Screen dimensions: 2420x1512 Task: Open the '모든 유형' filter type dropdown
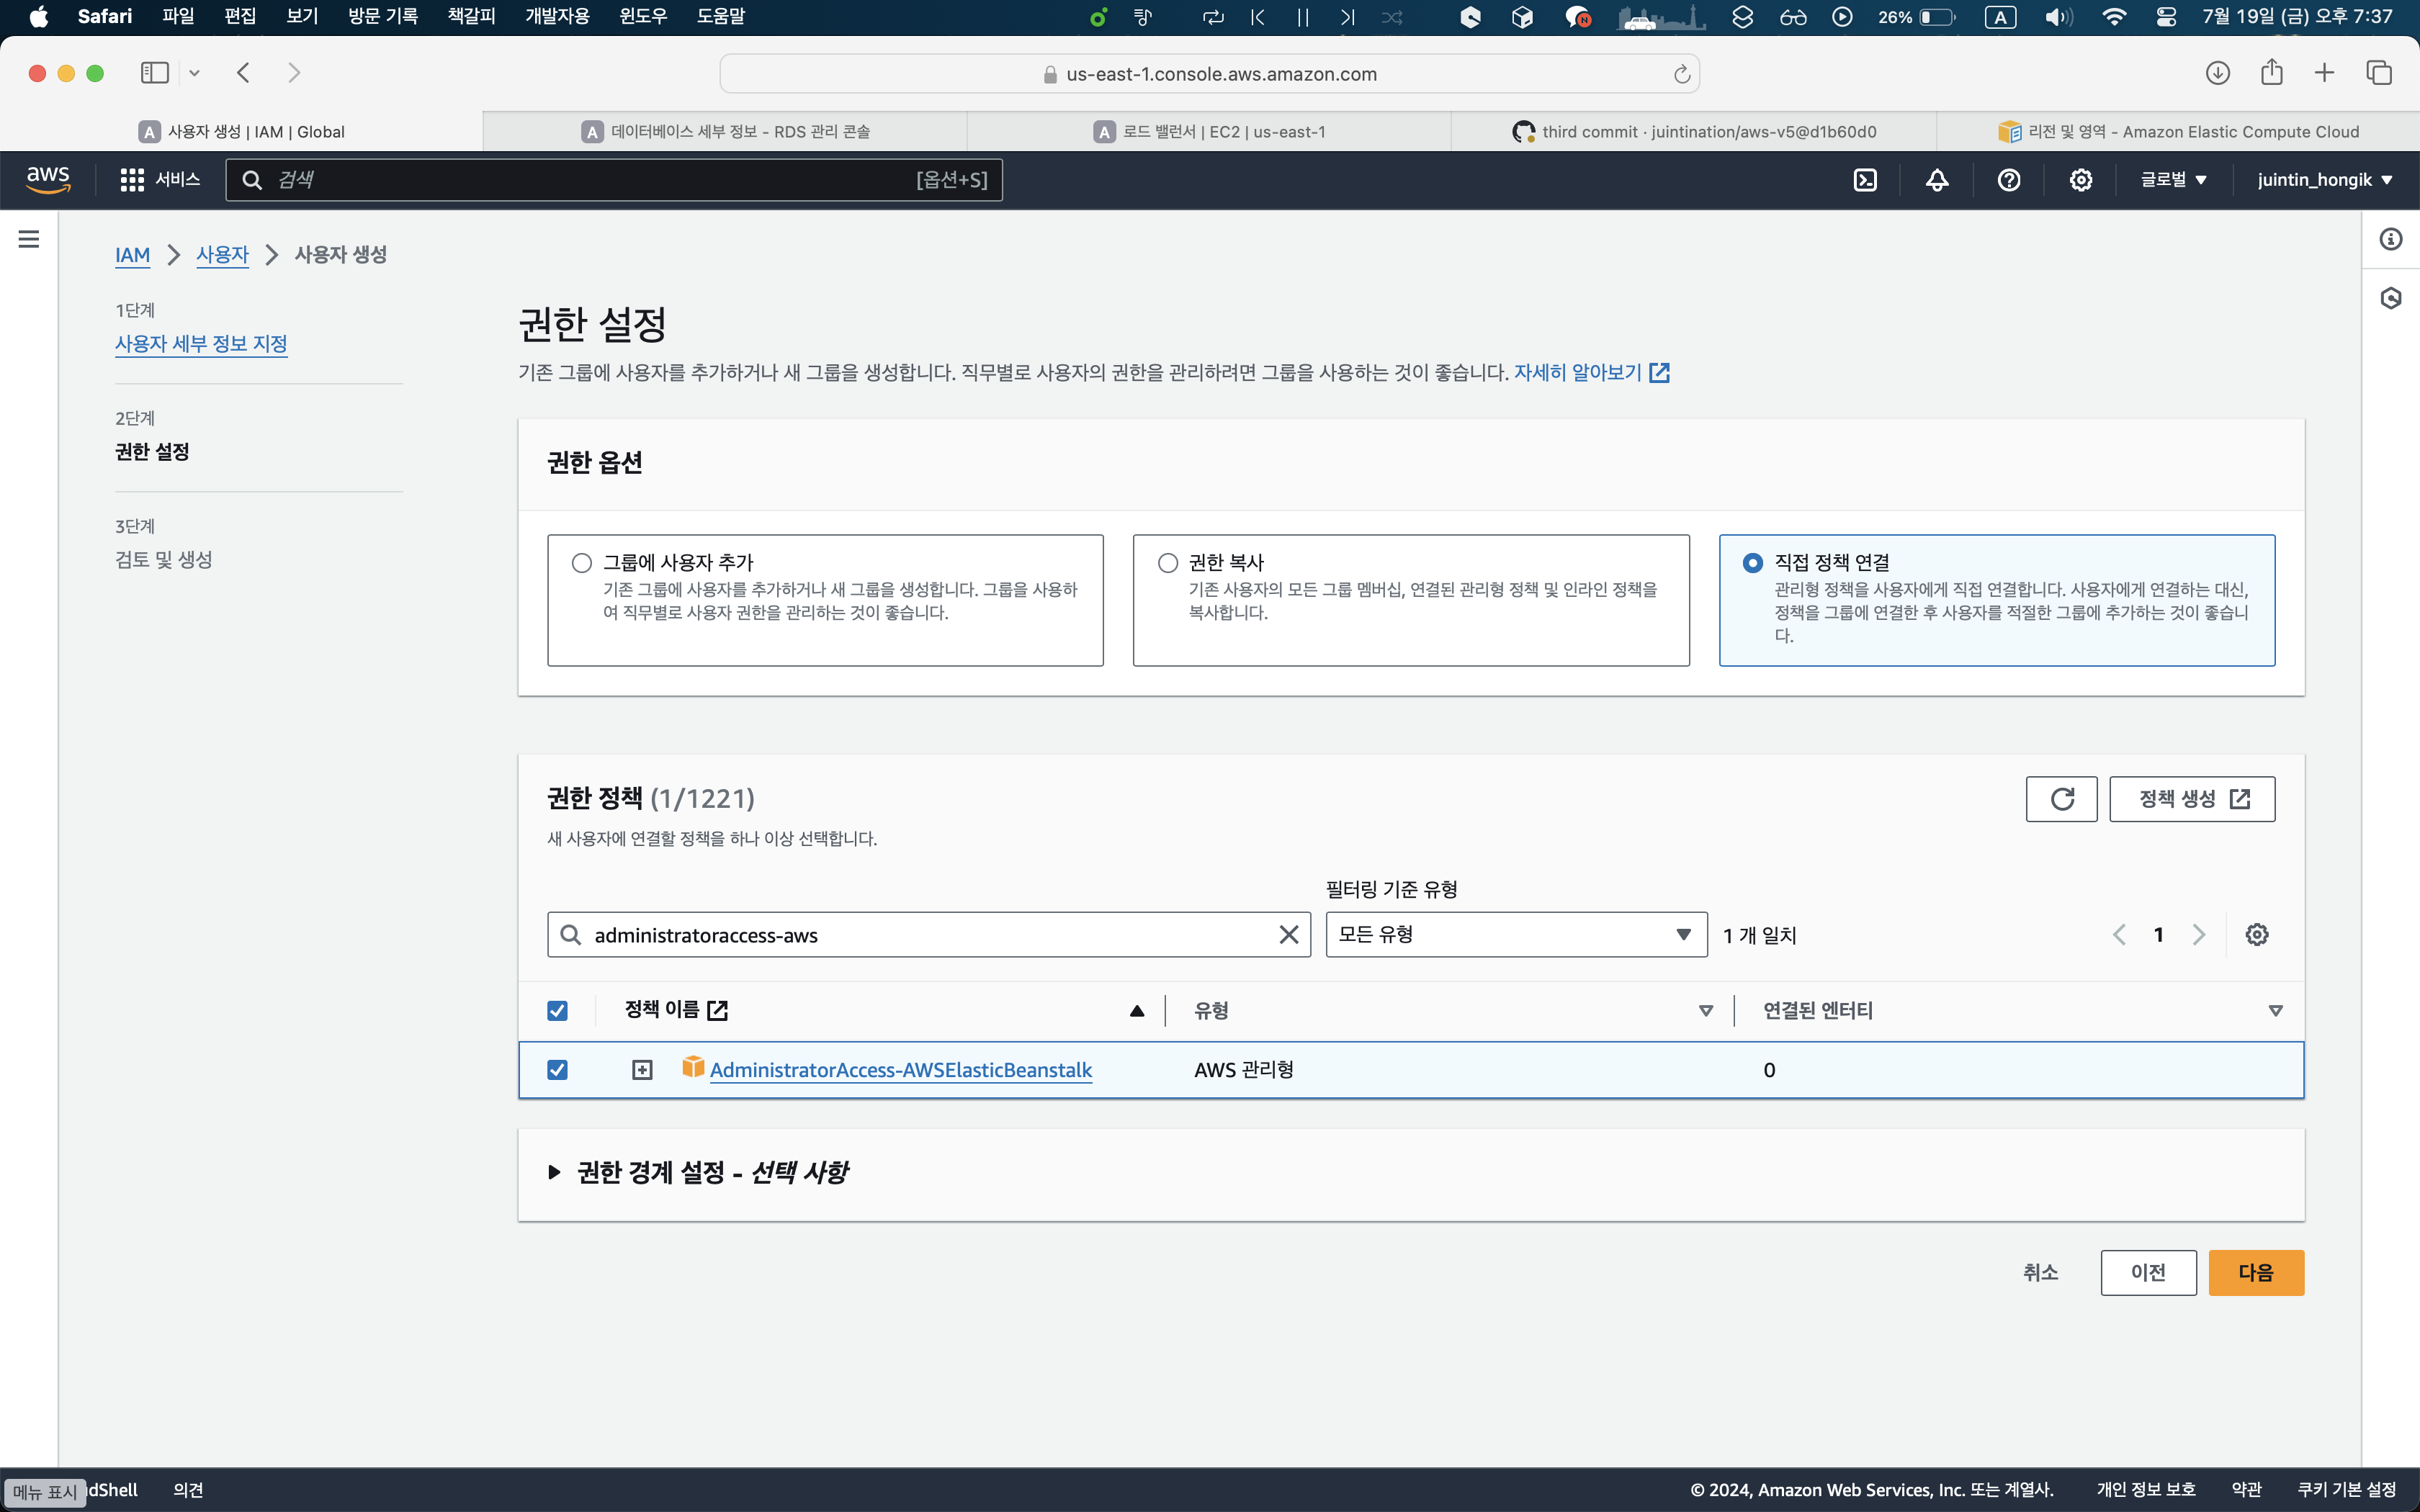click(x=1515, y=935)
